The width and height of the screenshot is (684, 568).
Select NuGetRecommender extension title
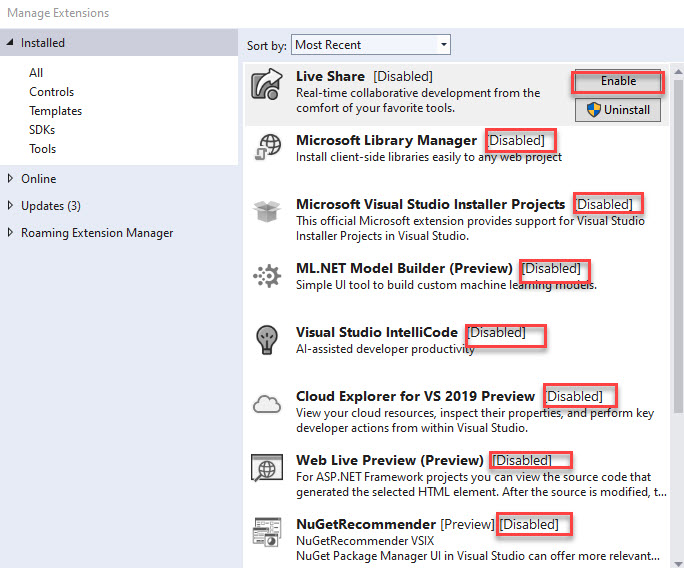[x=366, y=524]
